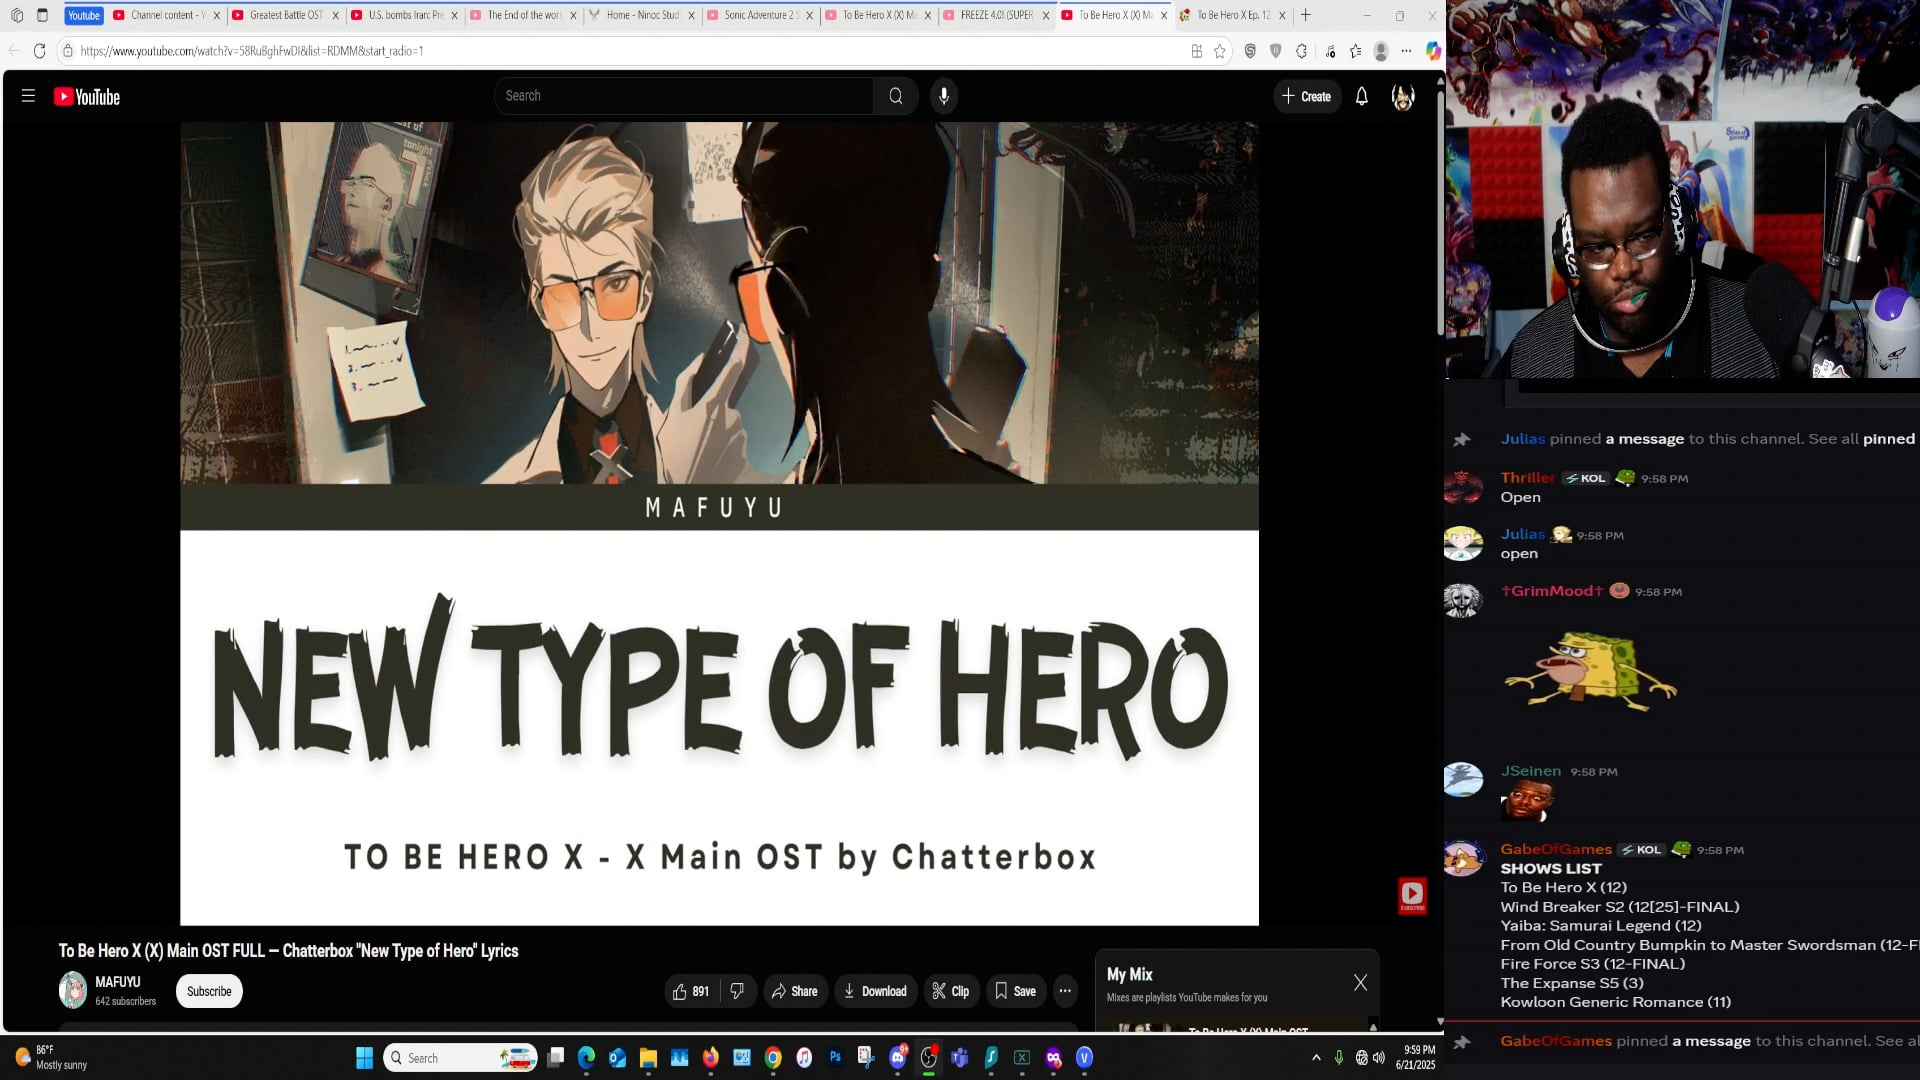The width and height of the screenshot is (1920, 1080).
Task: Open browser settings and more menu
Action: pos(1406,51)
